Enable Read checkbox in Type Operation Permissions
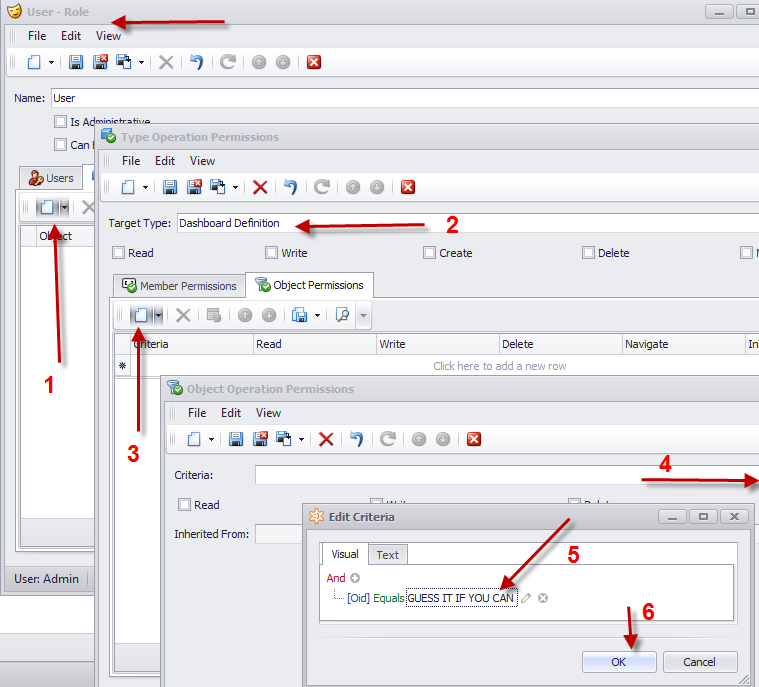The width and height of the screenshot is (759, 687). click(118, 253)
